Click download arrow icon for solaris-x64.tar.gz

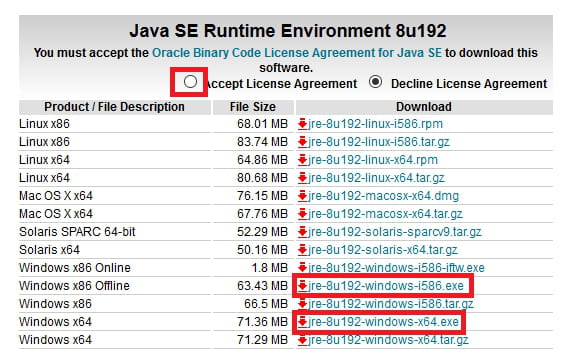point(303,250)
